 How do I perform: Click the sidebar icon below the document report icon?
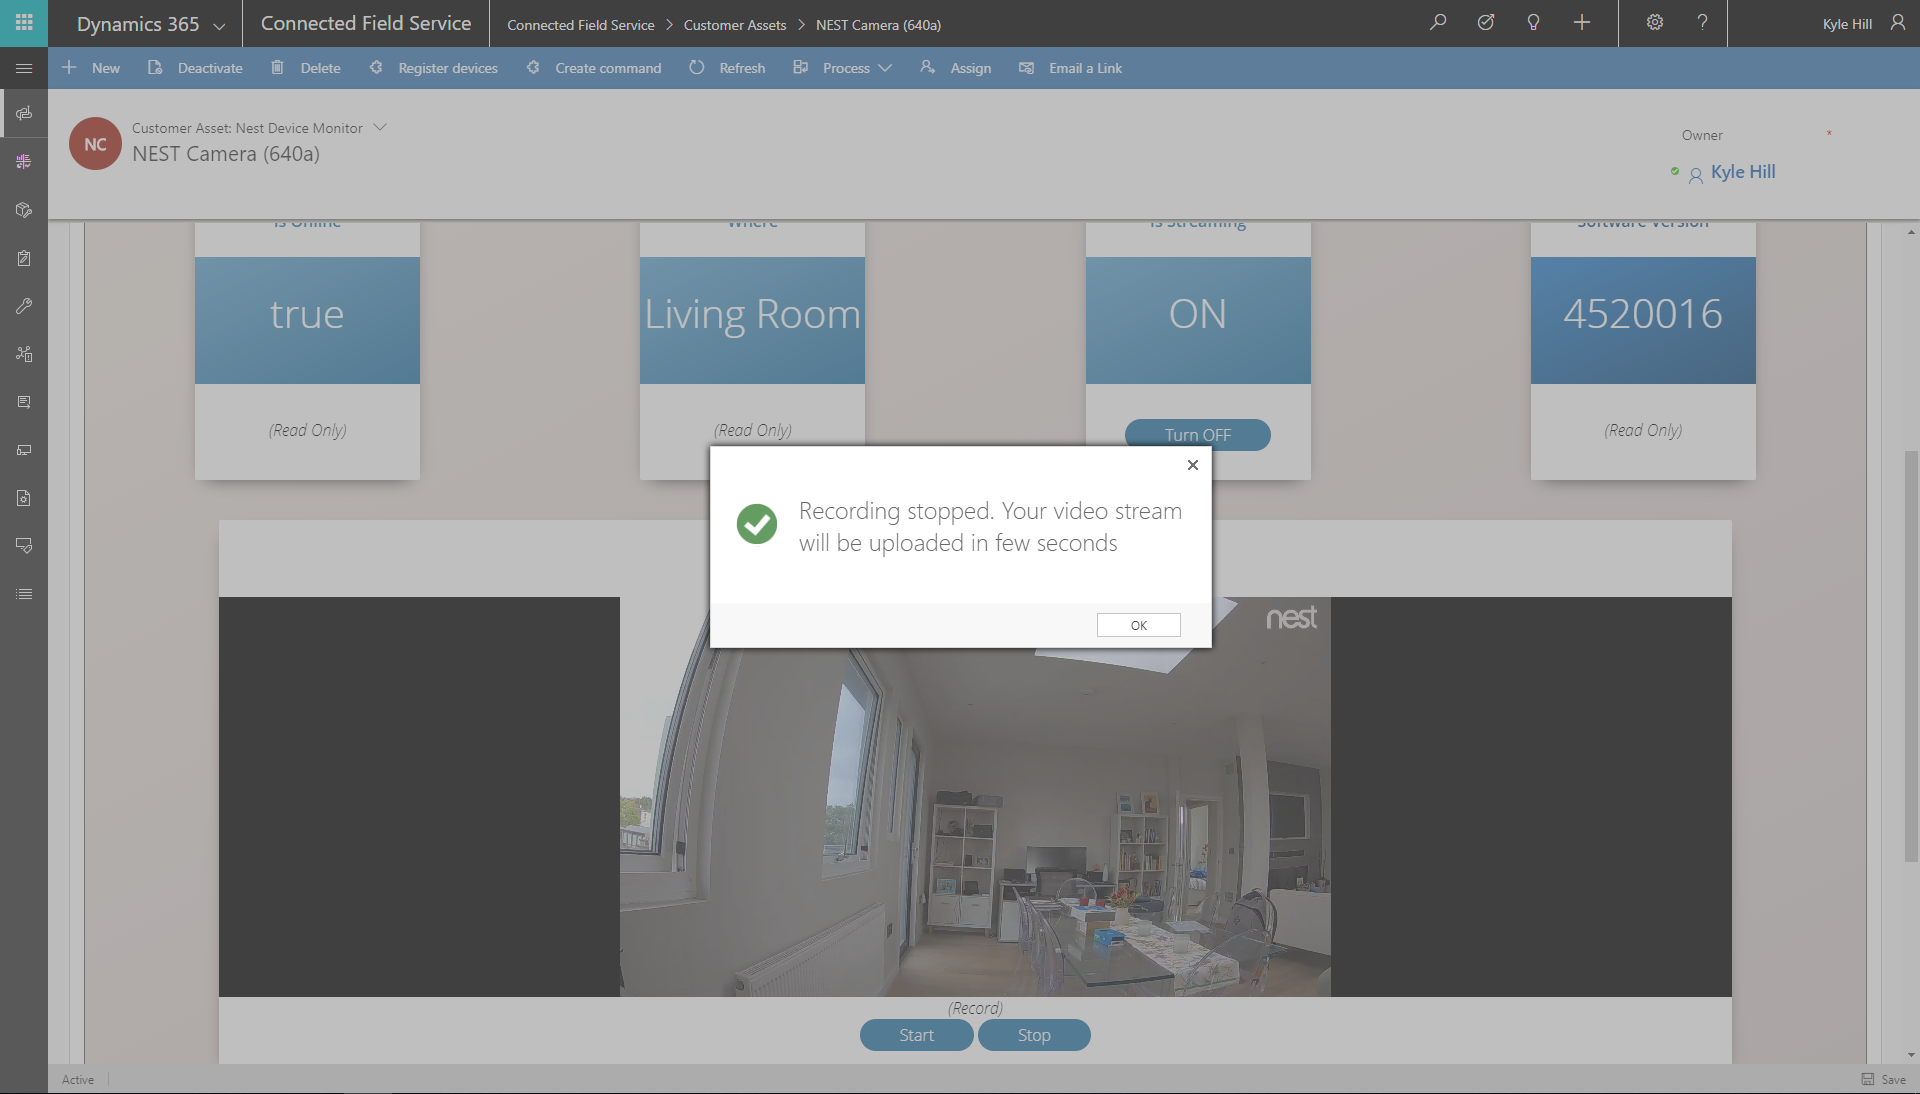click(24, 546)
